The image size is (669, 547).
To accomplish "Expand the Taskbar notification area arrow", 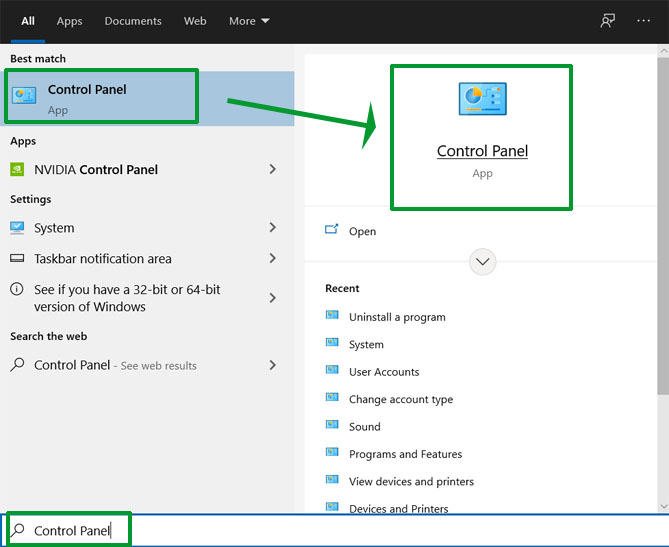I will click(273, 258).
